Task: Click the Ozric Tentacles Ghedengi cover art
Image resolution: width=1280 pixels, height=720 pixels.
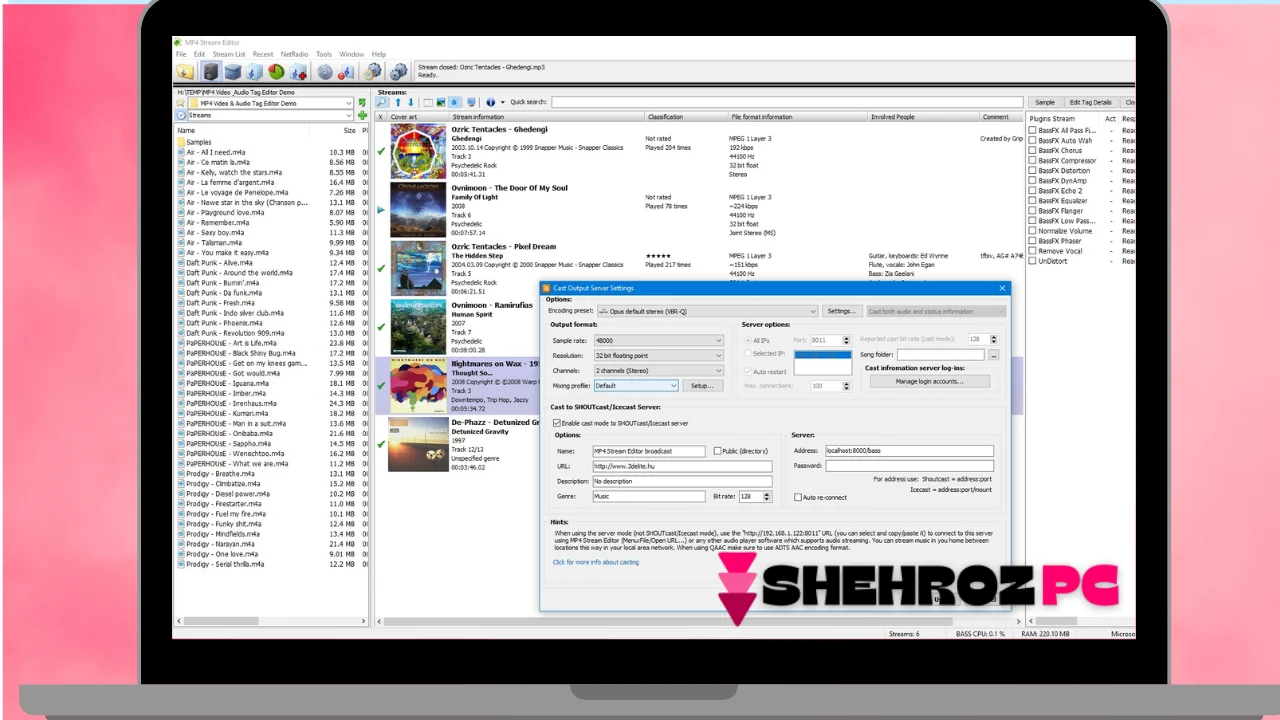Action: click(418, 151)
